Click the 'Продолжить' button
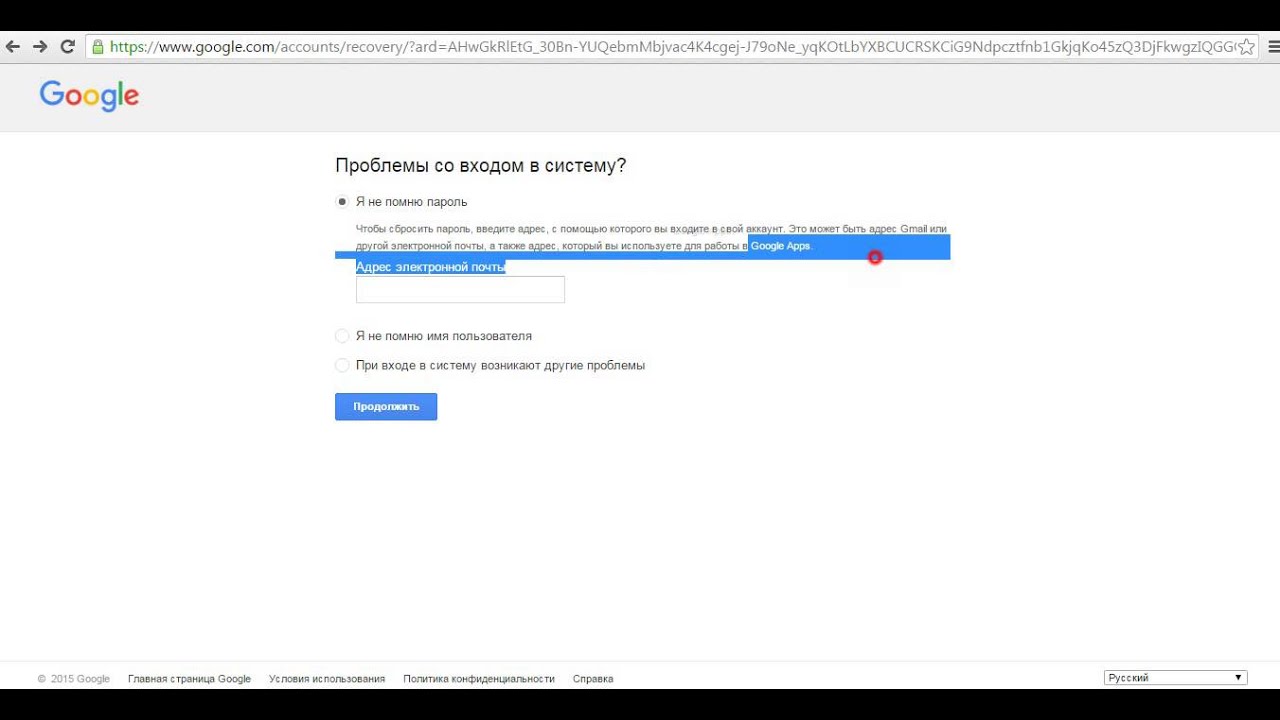Image resolution: width=1280 pixels, height=720 pixels. click(x=386, y=407)
